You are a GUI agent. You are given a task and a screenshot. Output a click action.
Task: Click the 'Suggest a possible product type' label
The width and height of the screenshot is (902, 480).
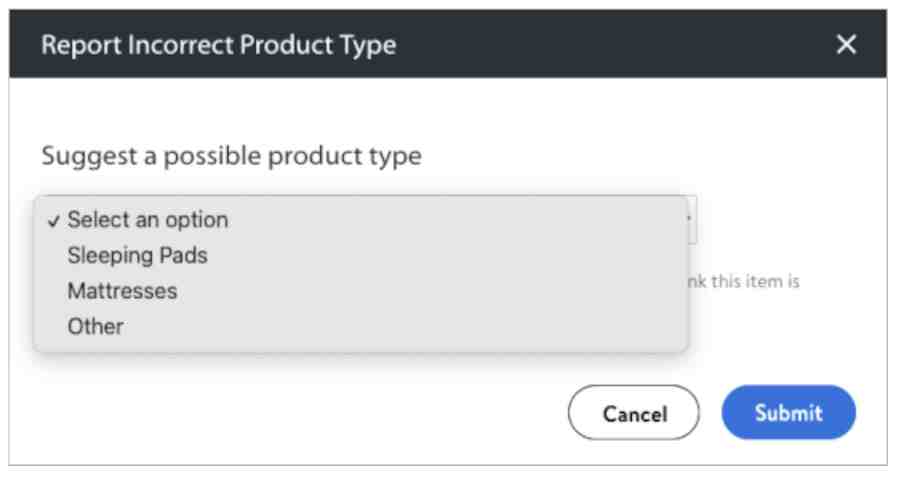pyautogui.click(x=231, y=156)
